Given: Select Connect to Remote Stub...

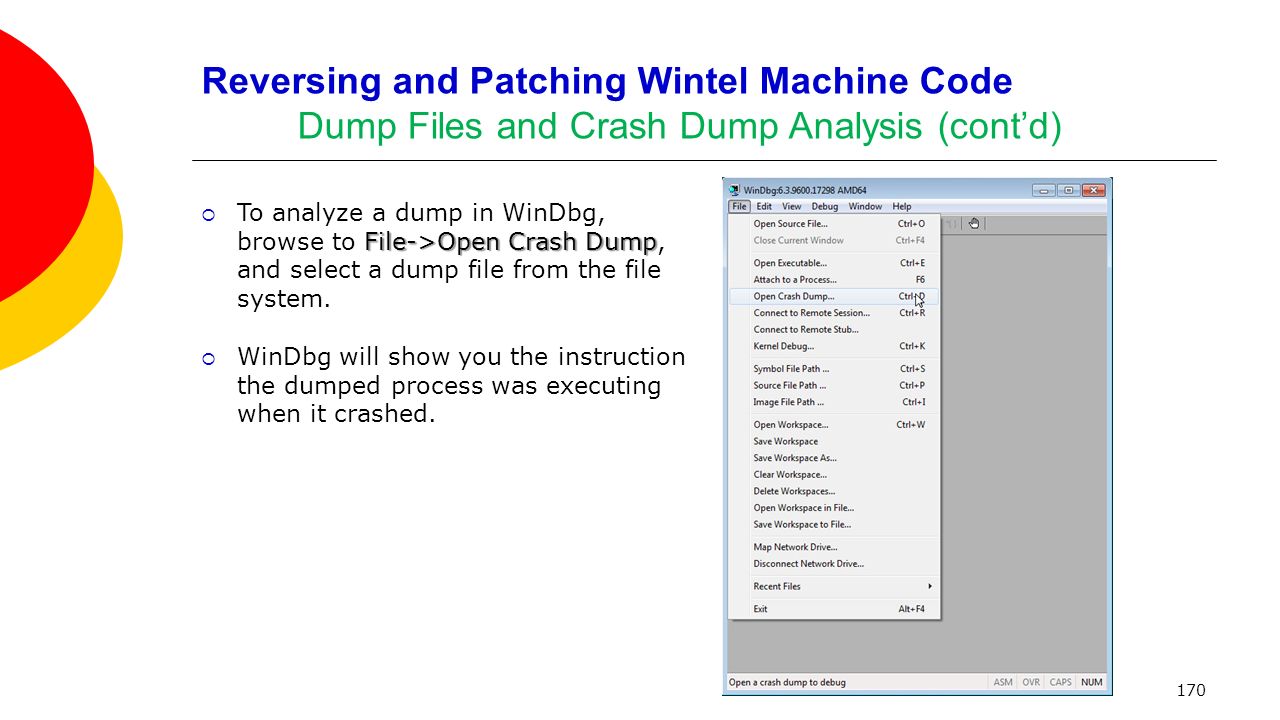Looking at the screenshot, I should click(835, 329).
